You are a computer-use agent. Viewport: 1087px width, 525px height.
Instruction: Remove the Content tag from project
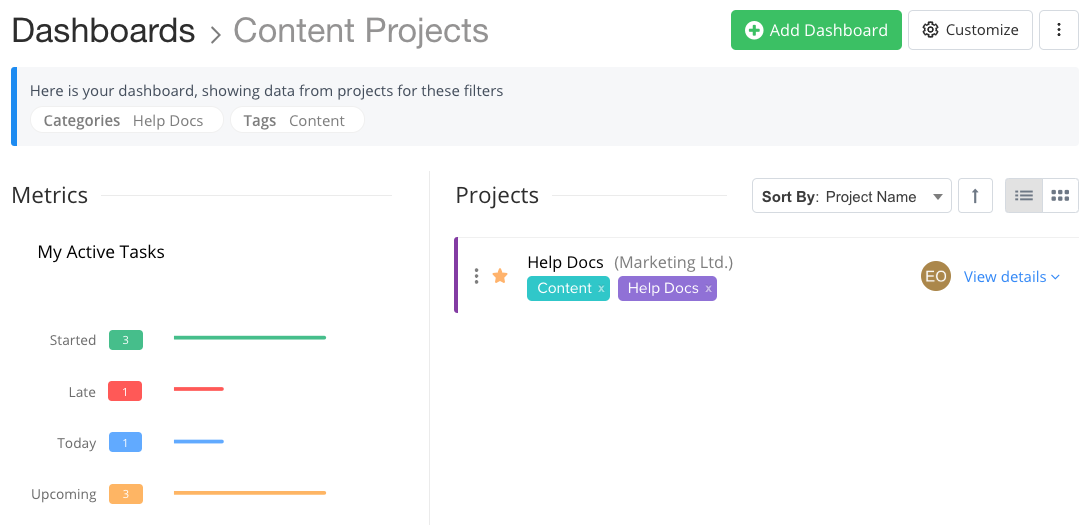tap(601, 289)
